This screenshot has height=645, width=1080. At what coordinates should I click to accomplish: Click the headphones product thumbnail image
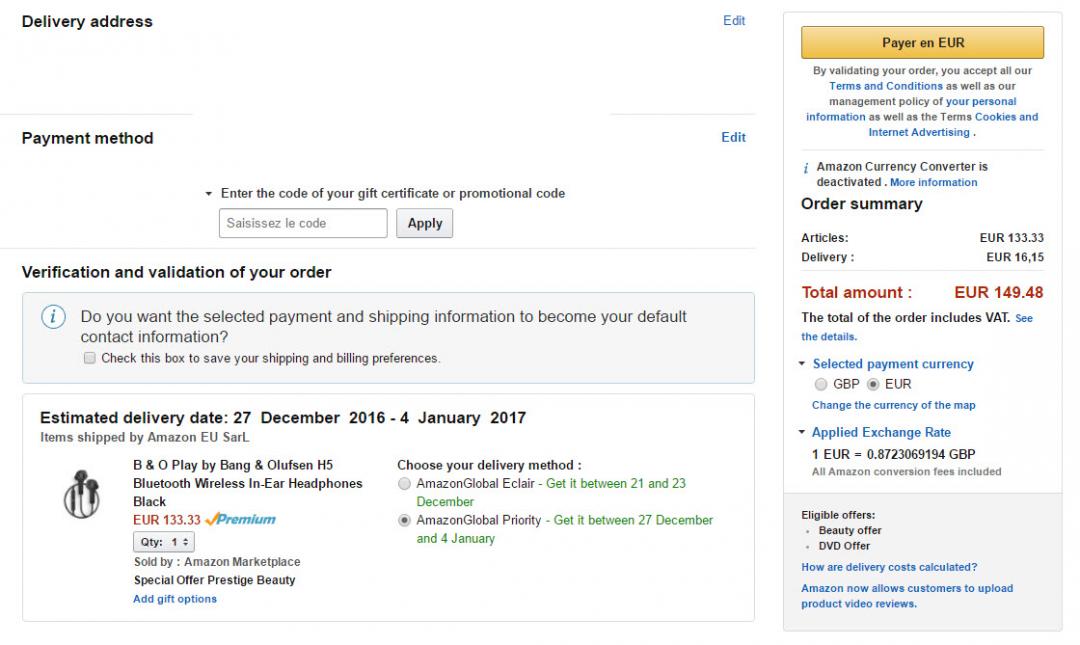coord(81,493)
